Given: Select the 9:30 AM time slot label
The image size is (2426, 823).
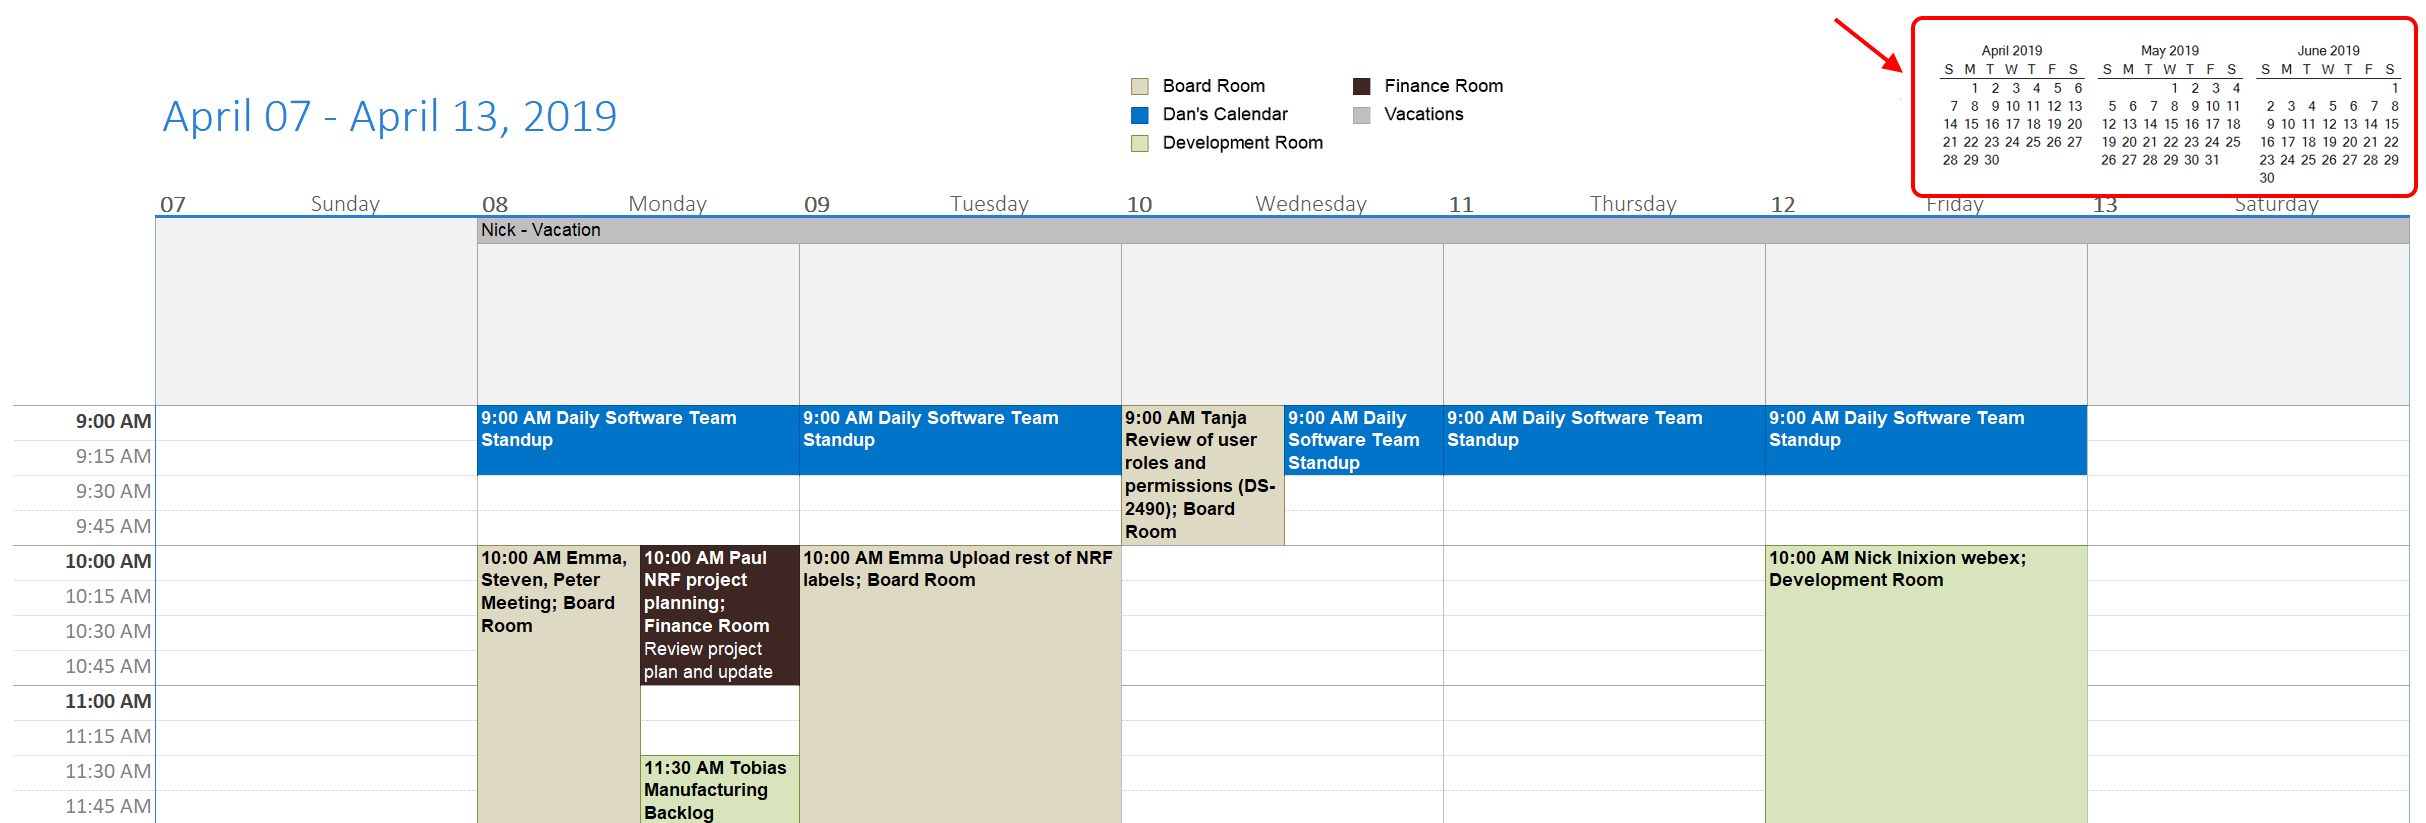Looking at the screenshot, I should click(x=113, y=491).
